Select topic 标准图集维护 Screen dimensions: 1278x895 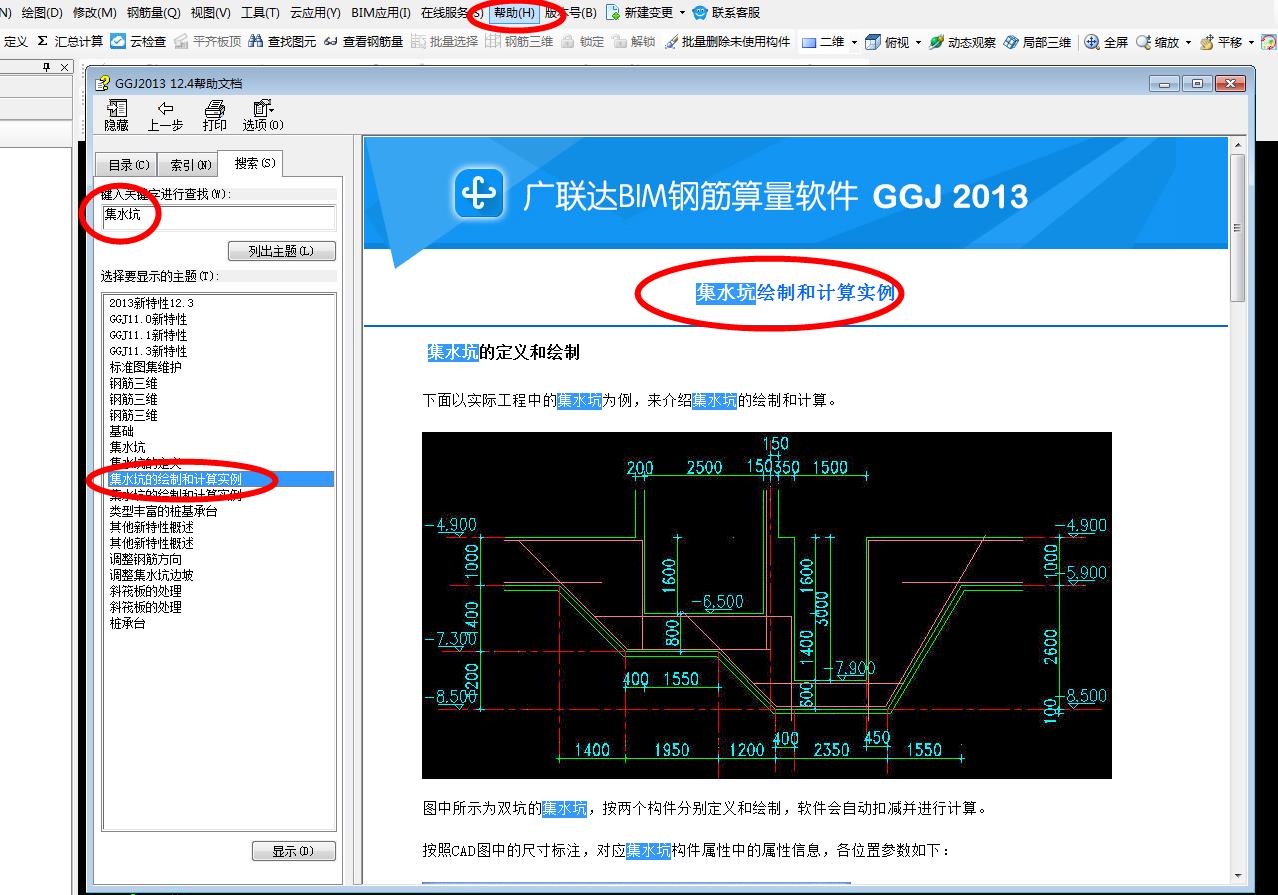(145, 367)
